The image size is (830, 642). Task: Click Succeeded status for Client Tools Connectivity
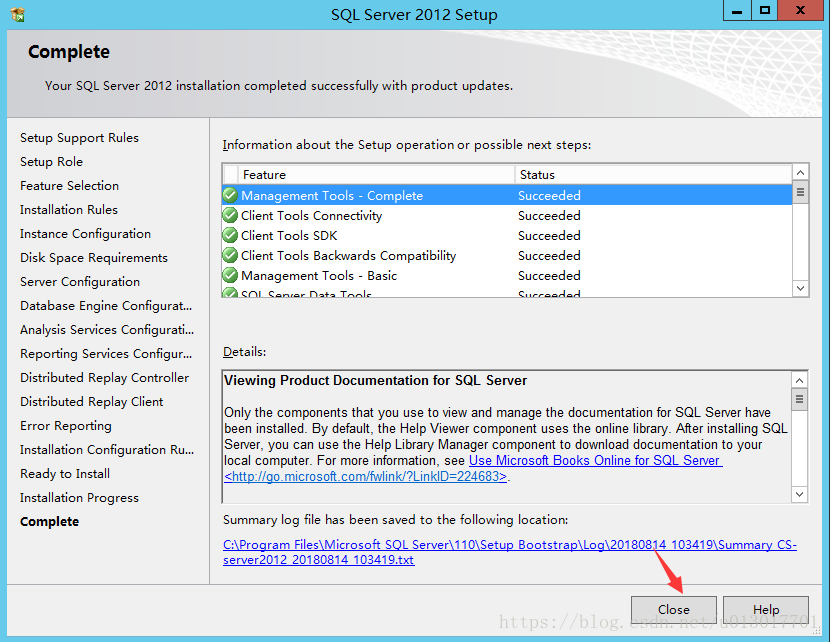tap(549, 215)
